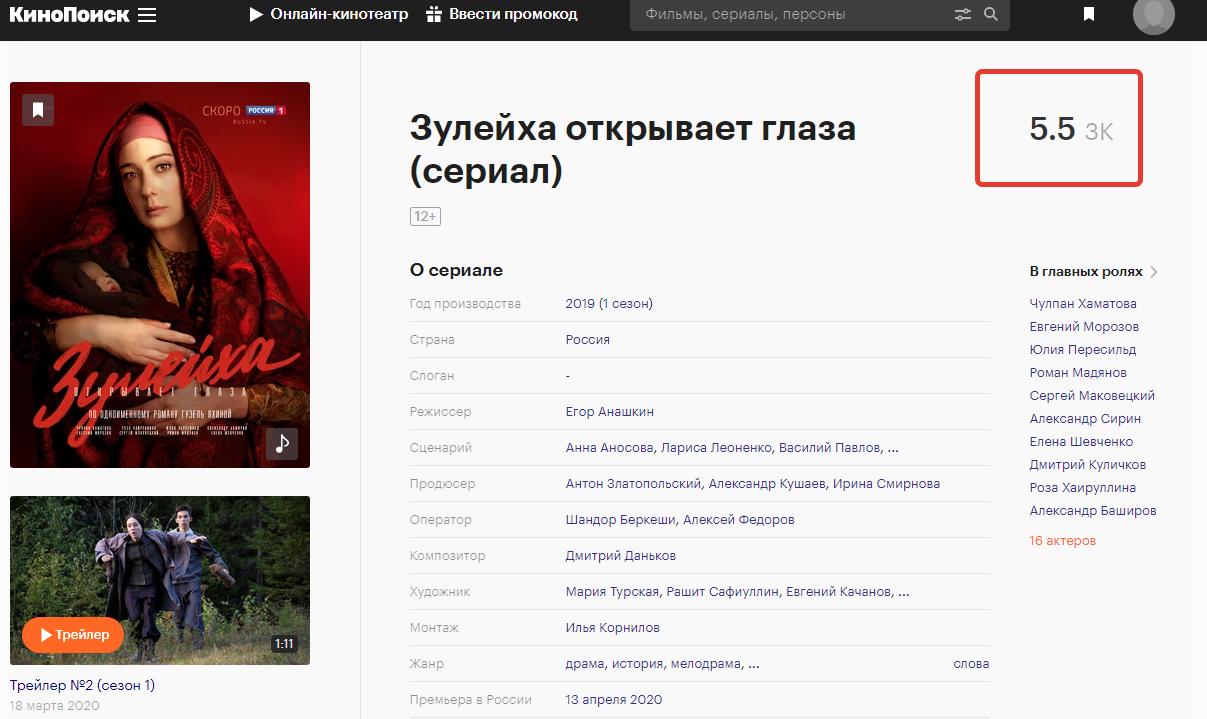Screen dimensions: 1207x719
Task: Click Ввести промокод gift link
Action: (502, 14)
